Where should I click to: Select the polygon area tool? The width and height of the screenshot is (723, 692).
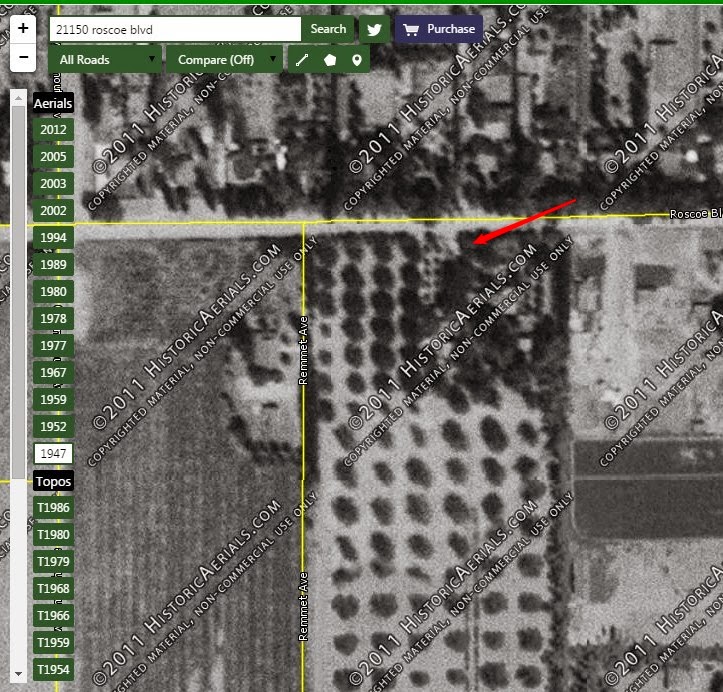coord(330,60)
